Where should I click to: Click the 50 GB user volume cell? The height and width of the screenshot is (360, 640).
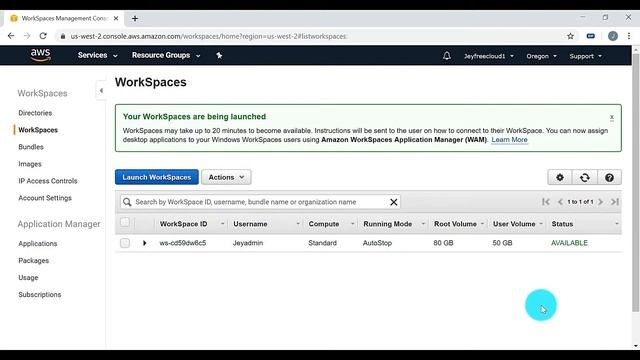(502, 243)
